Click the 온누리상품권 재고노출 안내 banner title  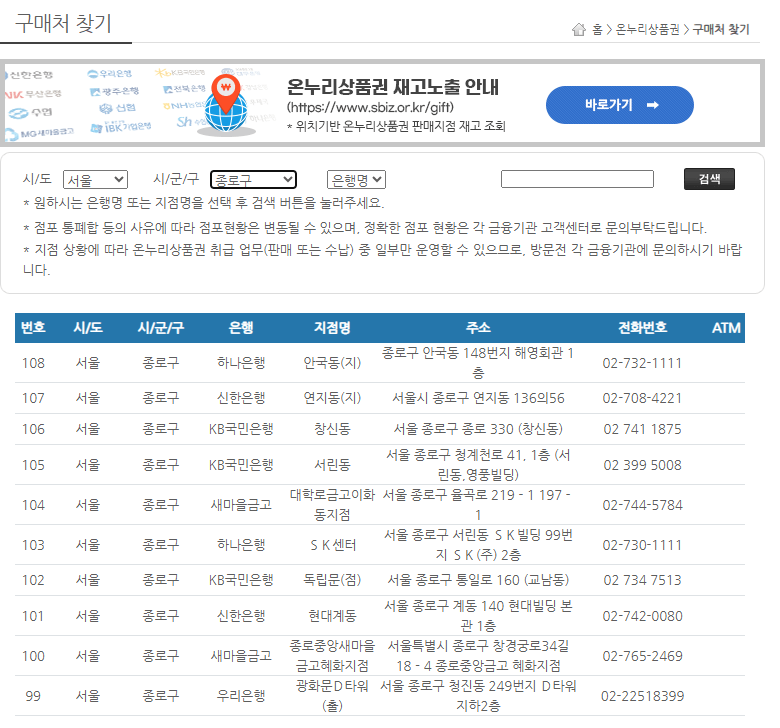(392, 87)
